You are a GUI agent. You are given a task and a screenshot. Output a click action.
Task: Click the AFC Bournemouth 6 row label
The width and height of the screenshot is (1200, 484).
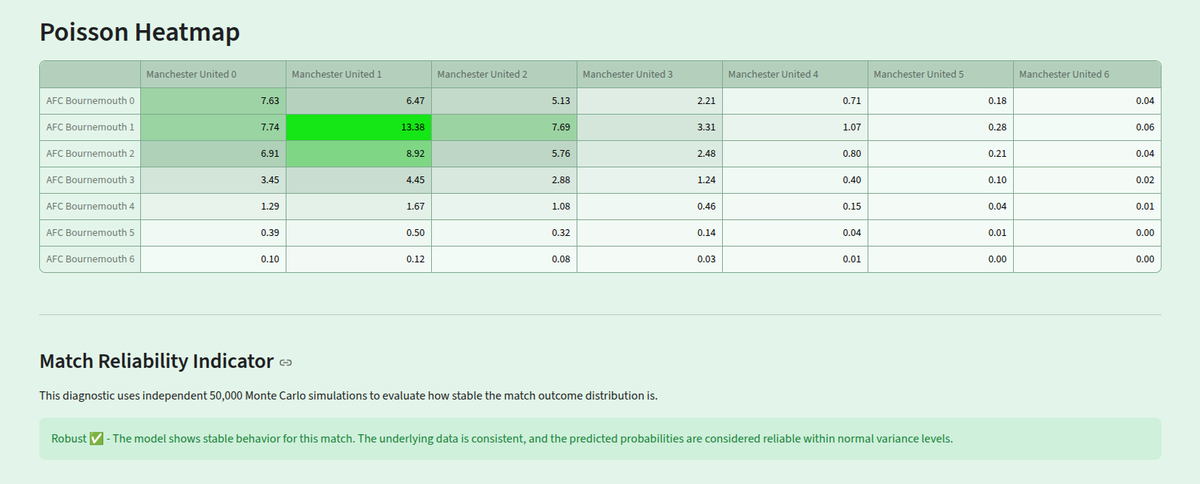click(90, 259)
